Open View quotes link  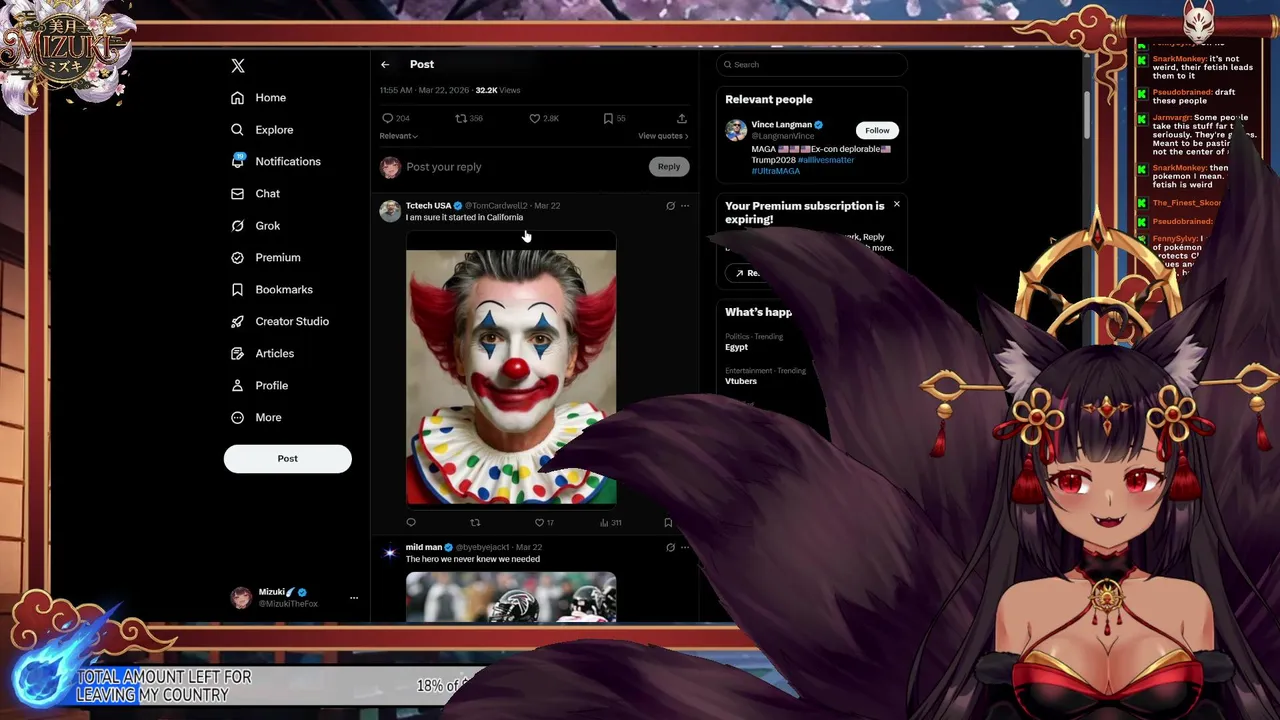(x=663, y=136)
